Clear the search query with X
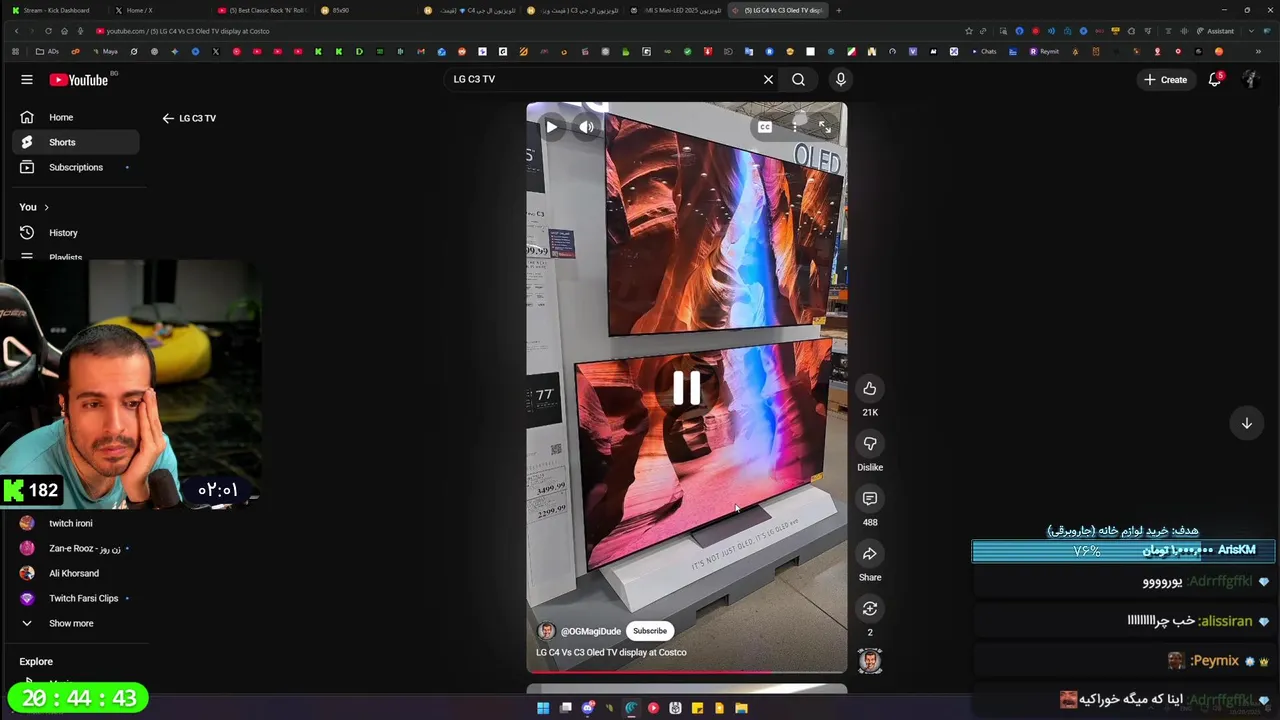This screenshot has width=1280, height=720. (768, 79)
